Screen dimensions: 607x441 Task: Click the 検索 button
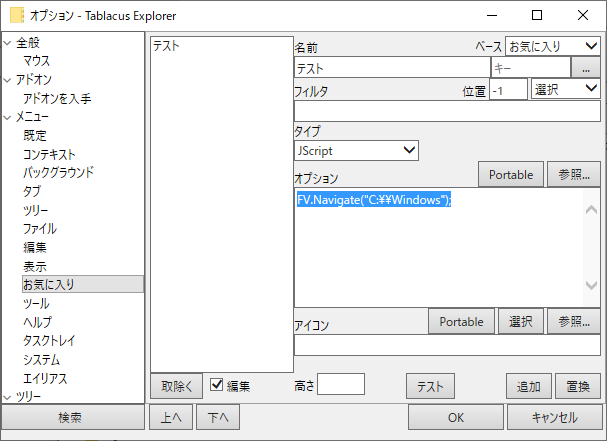click(73, 417)
